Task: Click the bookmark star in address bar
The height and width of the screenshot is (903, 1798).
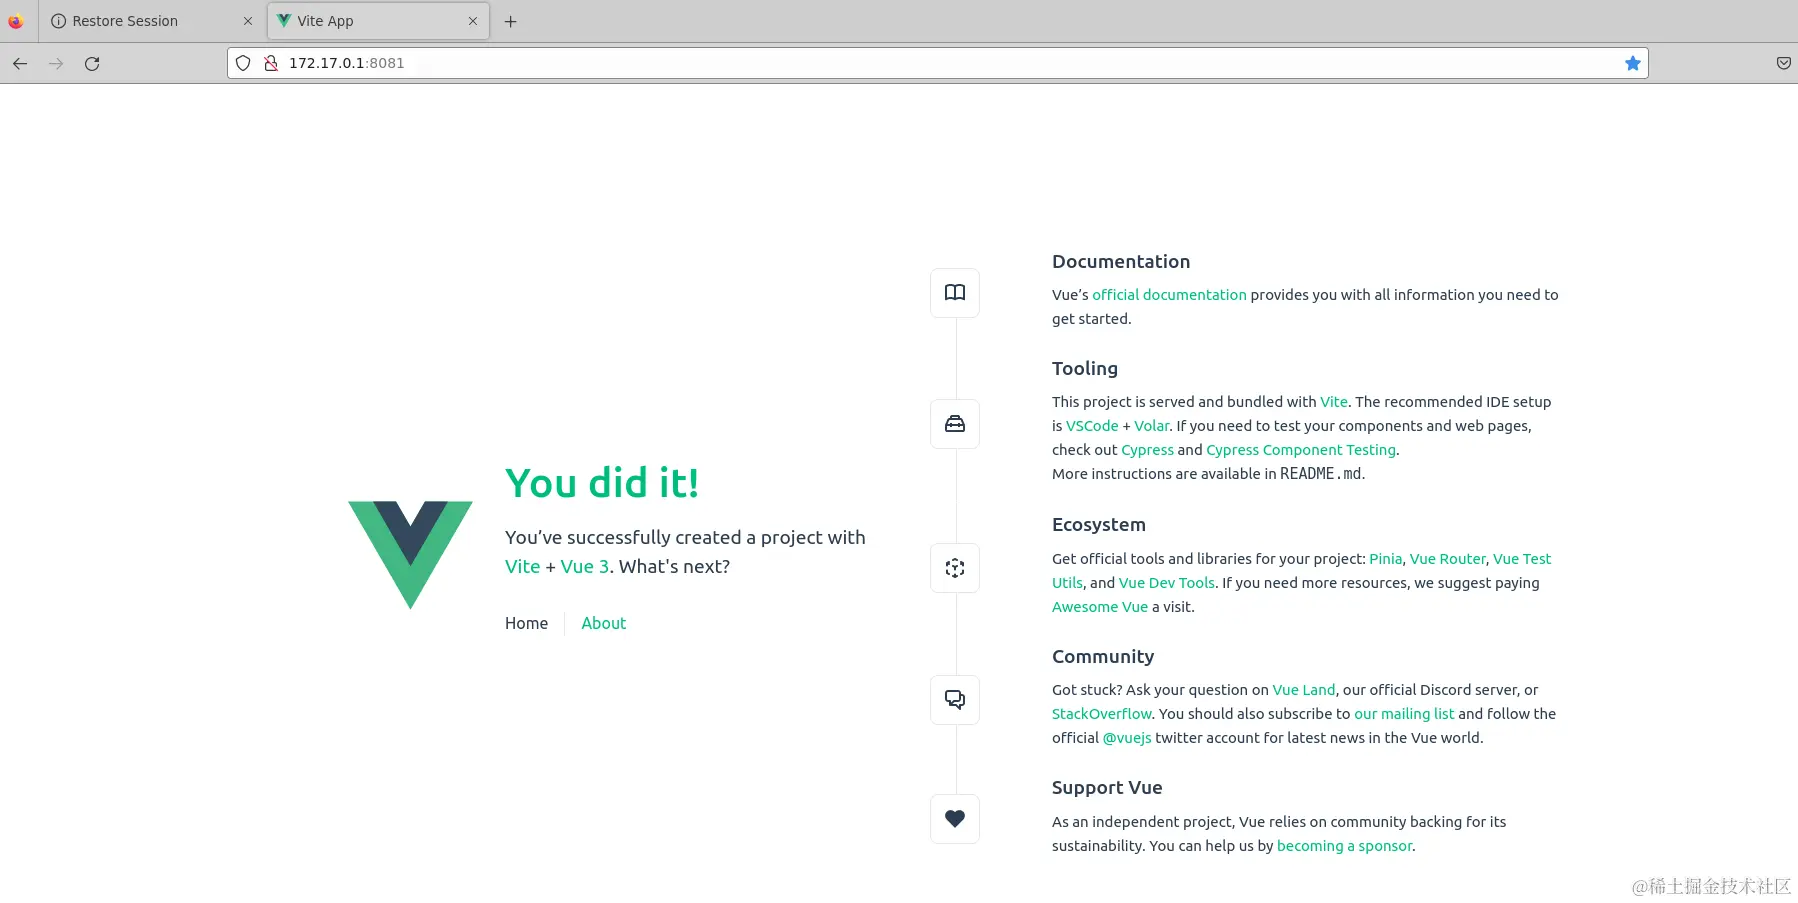Action: [1633, 63]
